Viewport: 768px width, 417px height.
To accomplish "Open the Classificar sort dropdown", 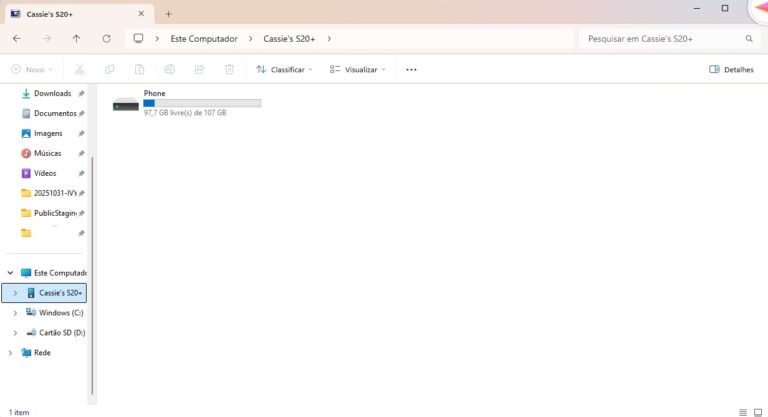I will coord(284,70).
